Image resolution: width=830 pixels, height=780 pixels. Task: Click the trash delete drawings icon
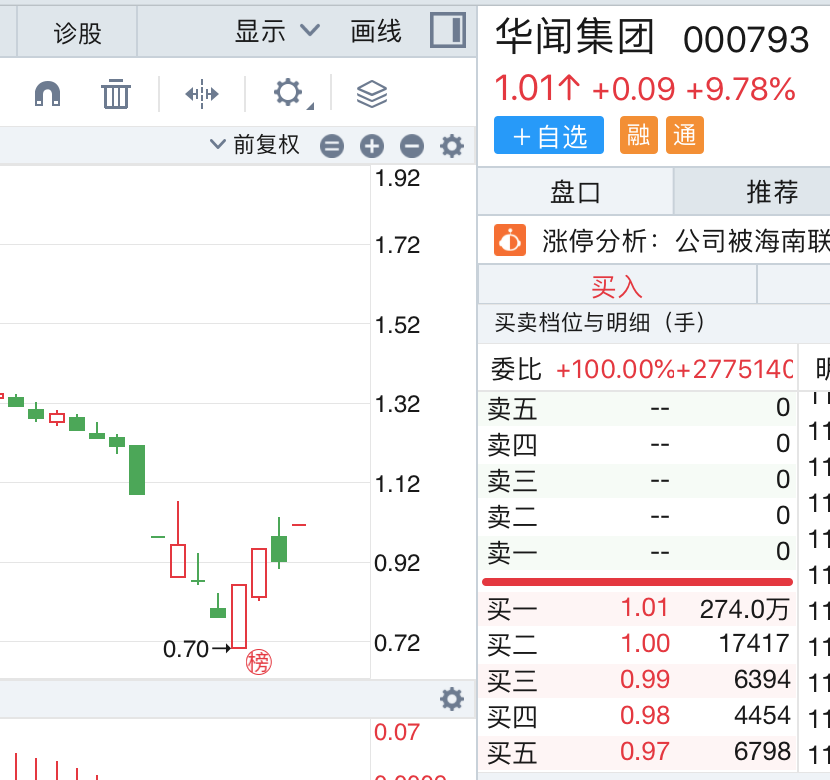click(116, 94)
